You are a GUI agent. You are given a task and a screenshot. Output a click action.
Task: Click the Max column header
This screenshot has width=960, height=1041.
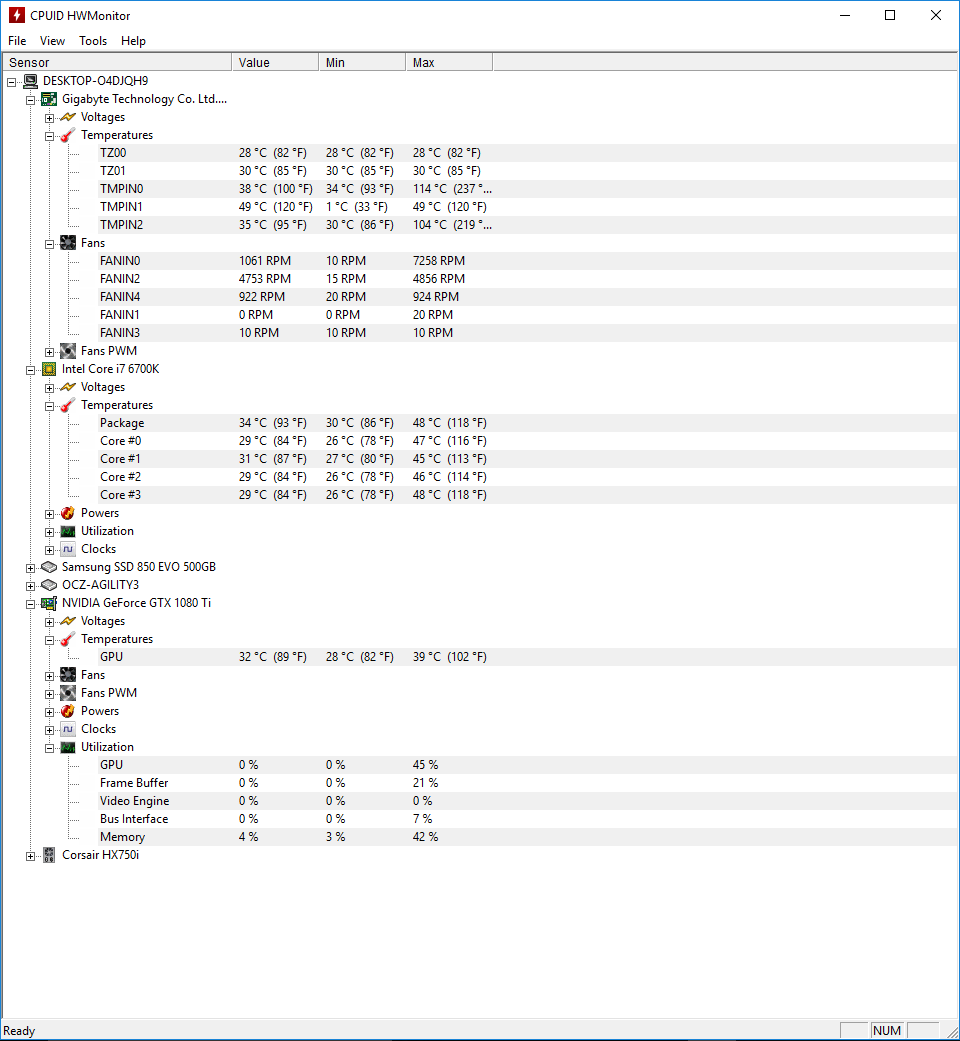coord(449,62)
